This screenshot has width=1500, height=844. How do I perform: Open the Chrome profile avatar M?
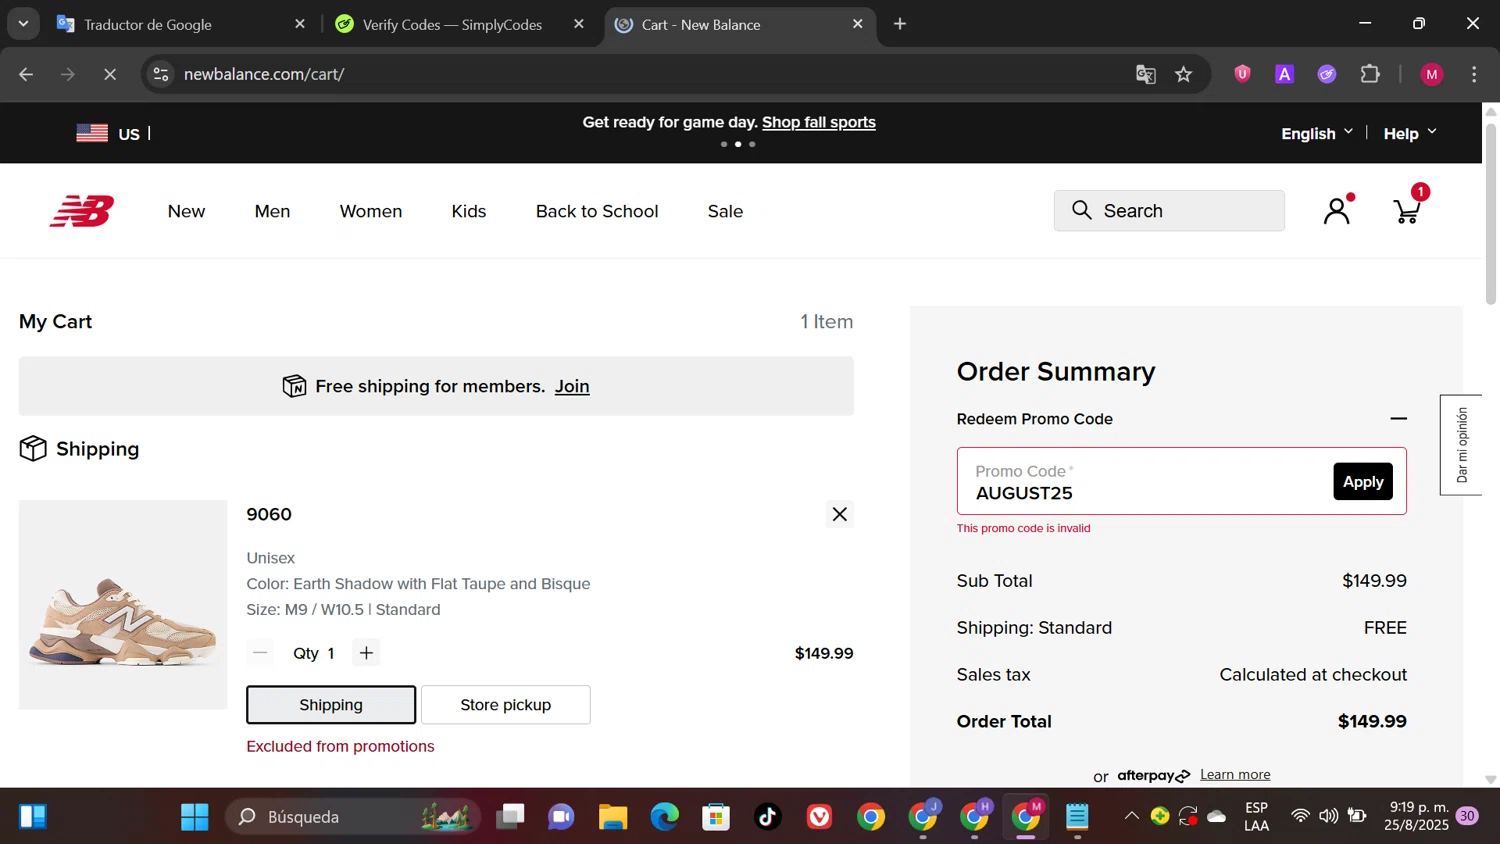1432,74
